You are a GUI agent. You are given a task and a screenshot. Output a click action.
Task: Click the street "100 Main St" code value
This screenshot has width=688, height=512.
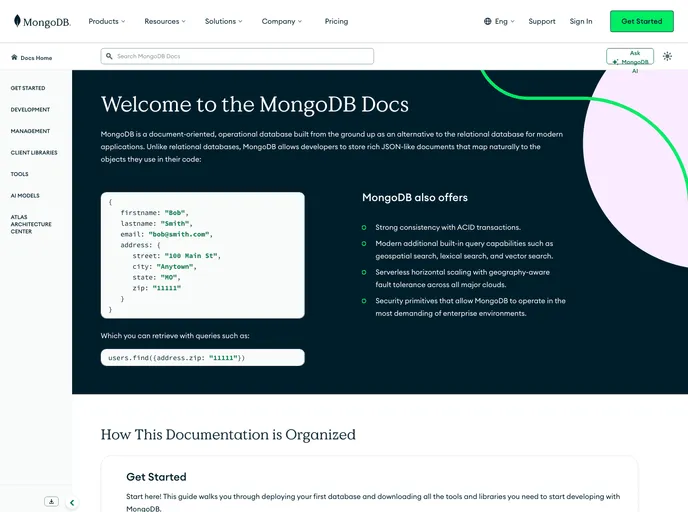click(192, 256)
